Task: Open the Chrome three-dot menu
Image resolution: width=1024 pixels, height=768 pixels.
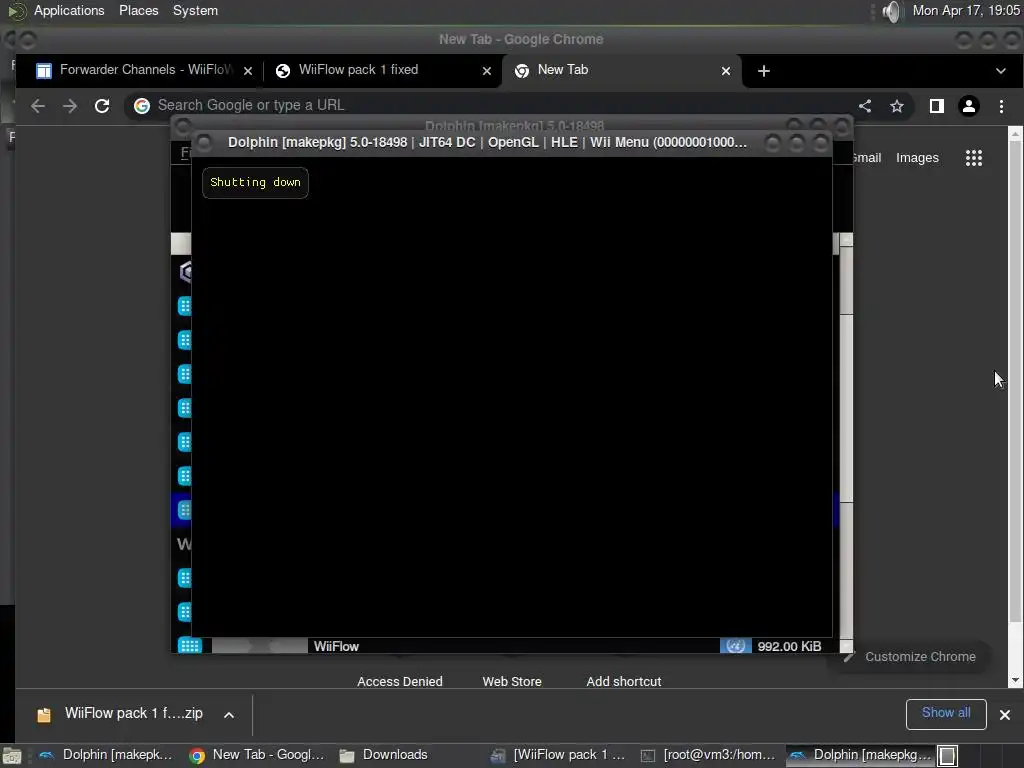Action: click(x=1001, y=106)
